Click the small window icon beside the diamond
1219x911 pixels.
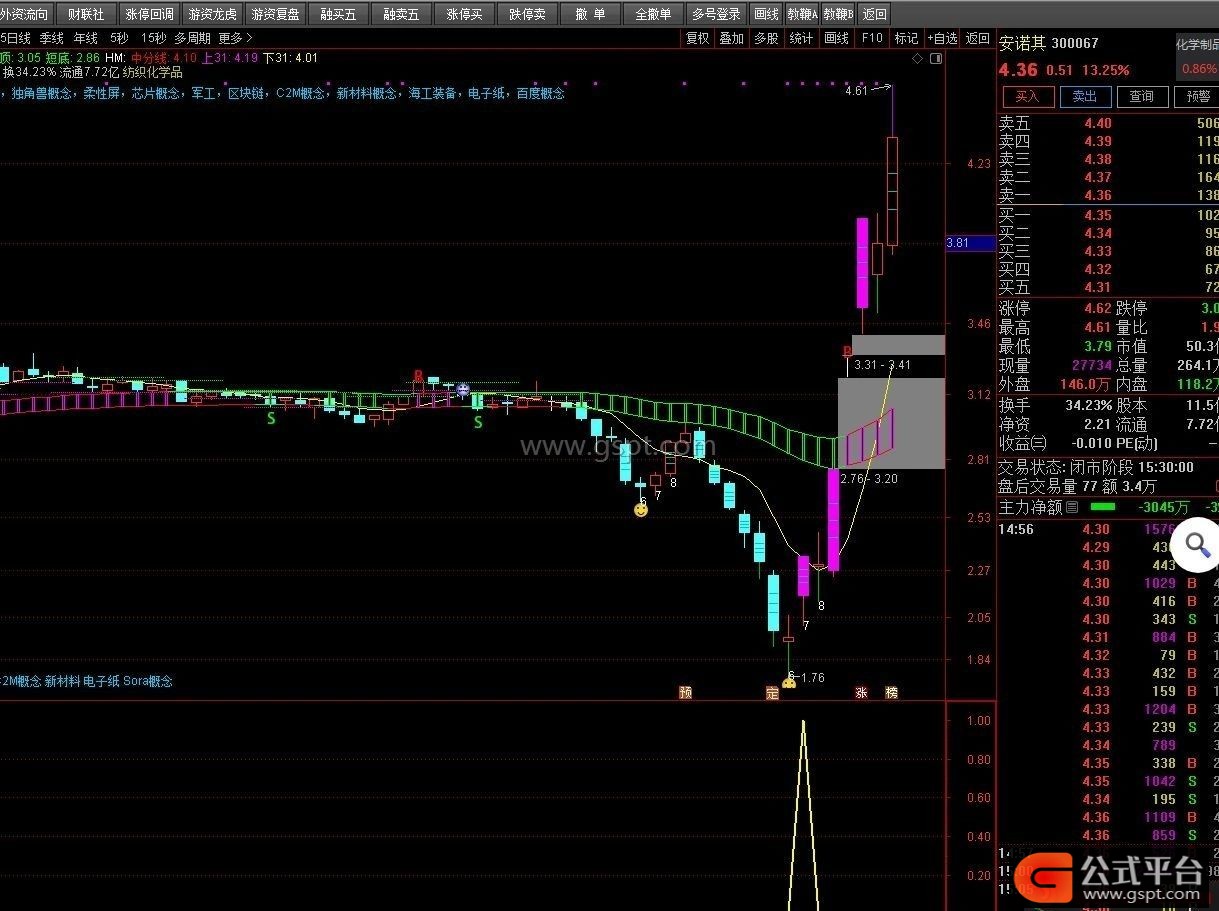pos(936,59)
